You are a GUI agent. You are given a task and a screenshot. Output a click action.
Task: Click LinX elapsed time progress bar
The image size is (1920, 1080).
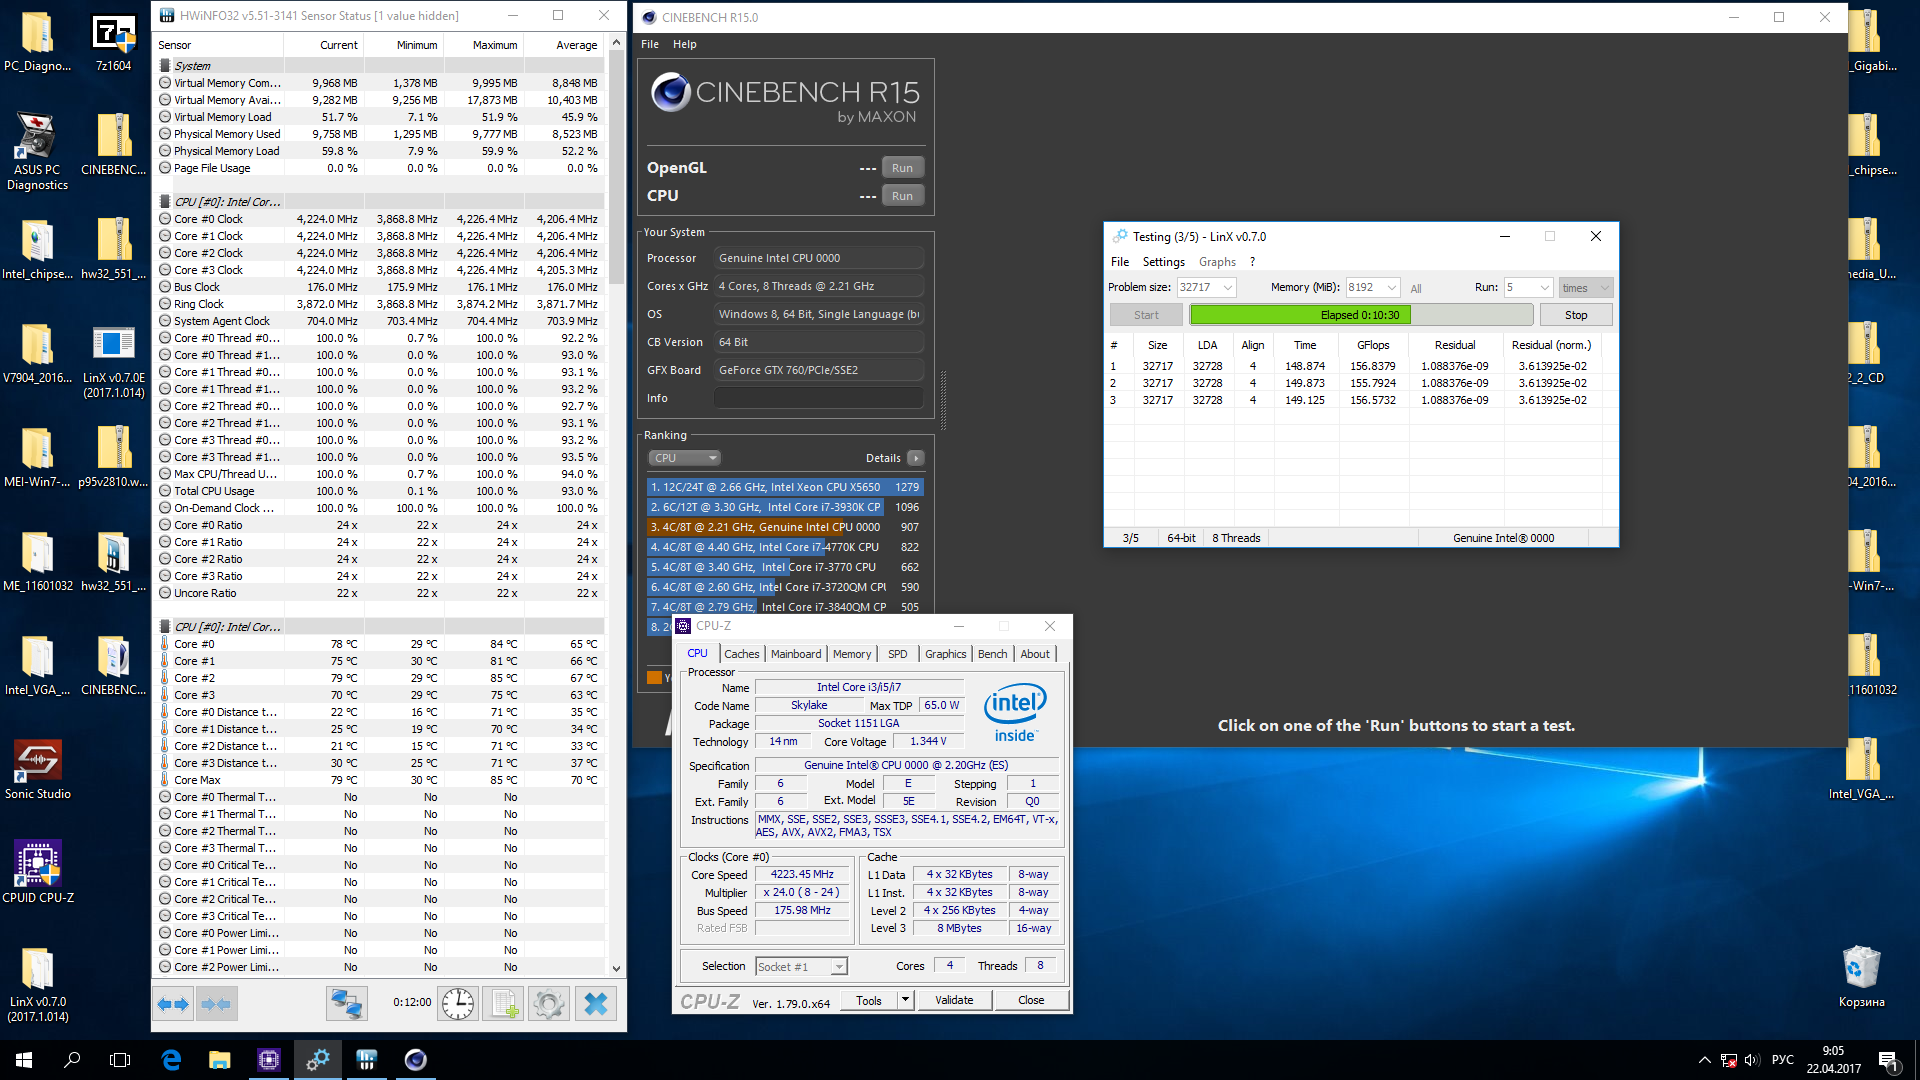(1360, 315)
